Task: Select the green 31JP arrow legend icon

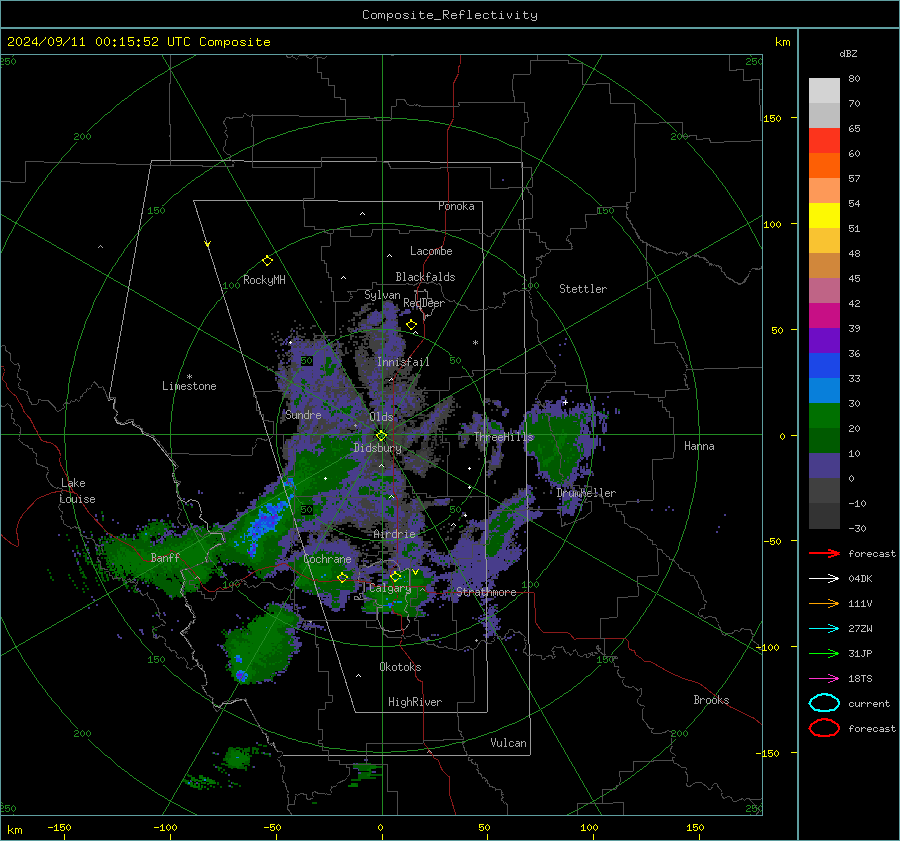Action: (x=824, y=653)
